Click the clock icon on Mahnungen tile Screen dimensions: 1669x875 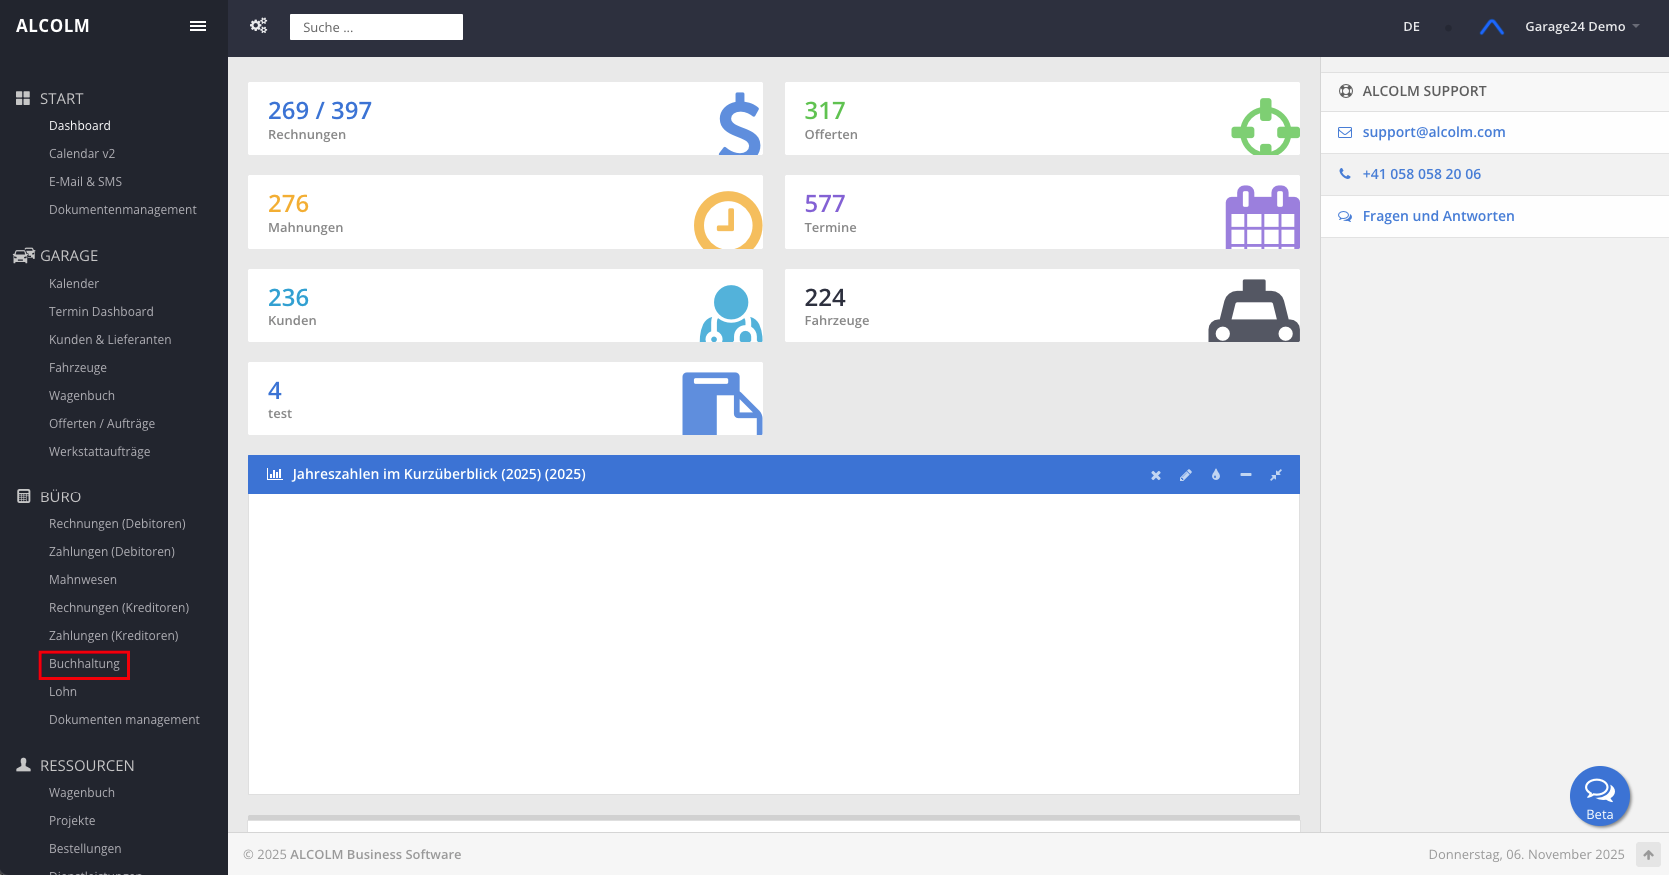tap(727, 220)
